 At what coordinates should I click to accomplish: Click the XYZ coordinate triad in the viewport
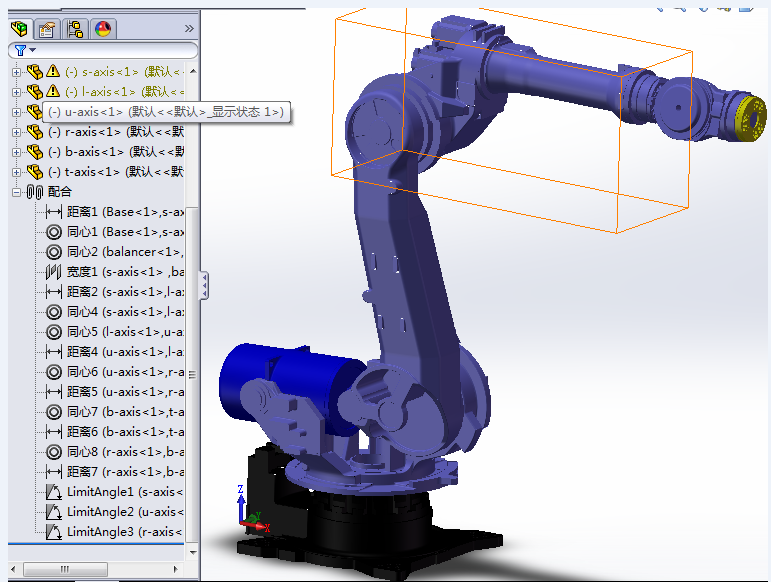coord(253,509)
